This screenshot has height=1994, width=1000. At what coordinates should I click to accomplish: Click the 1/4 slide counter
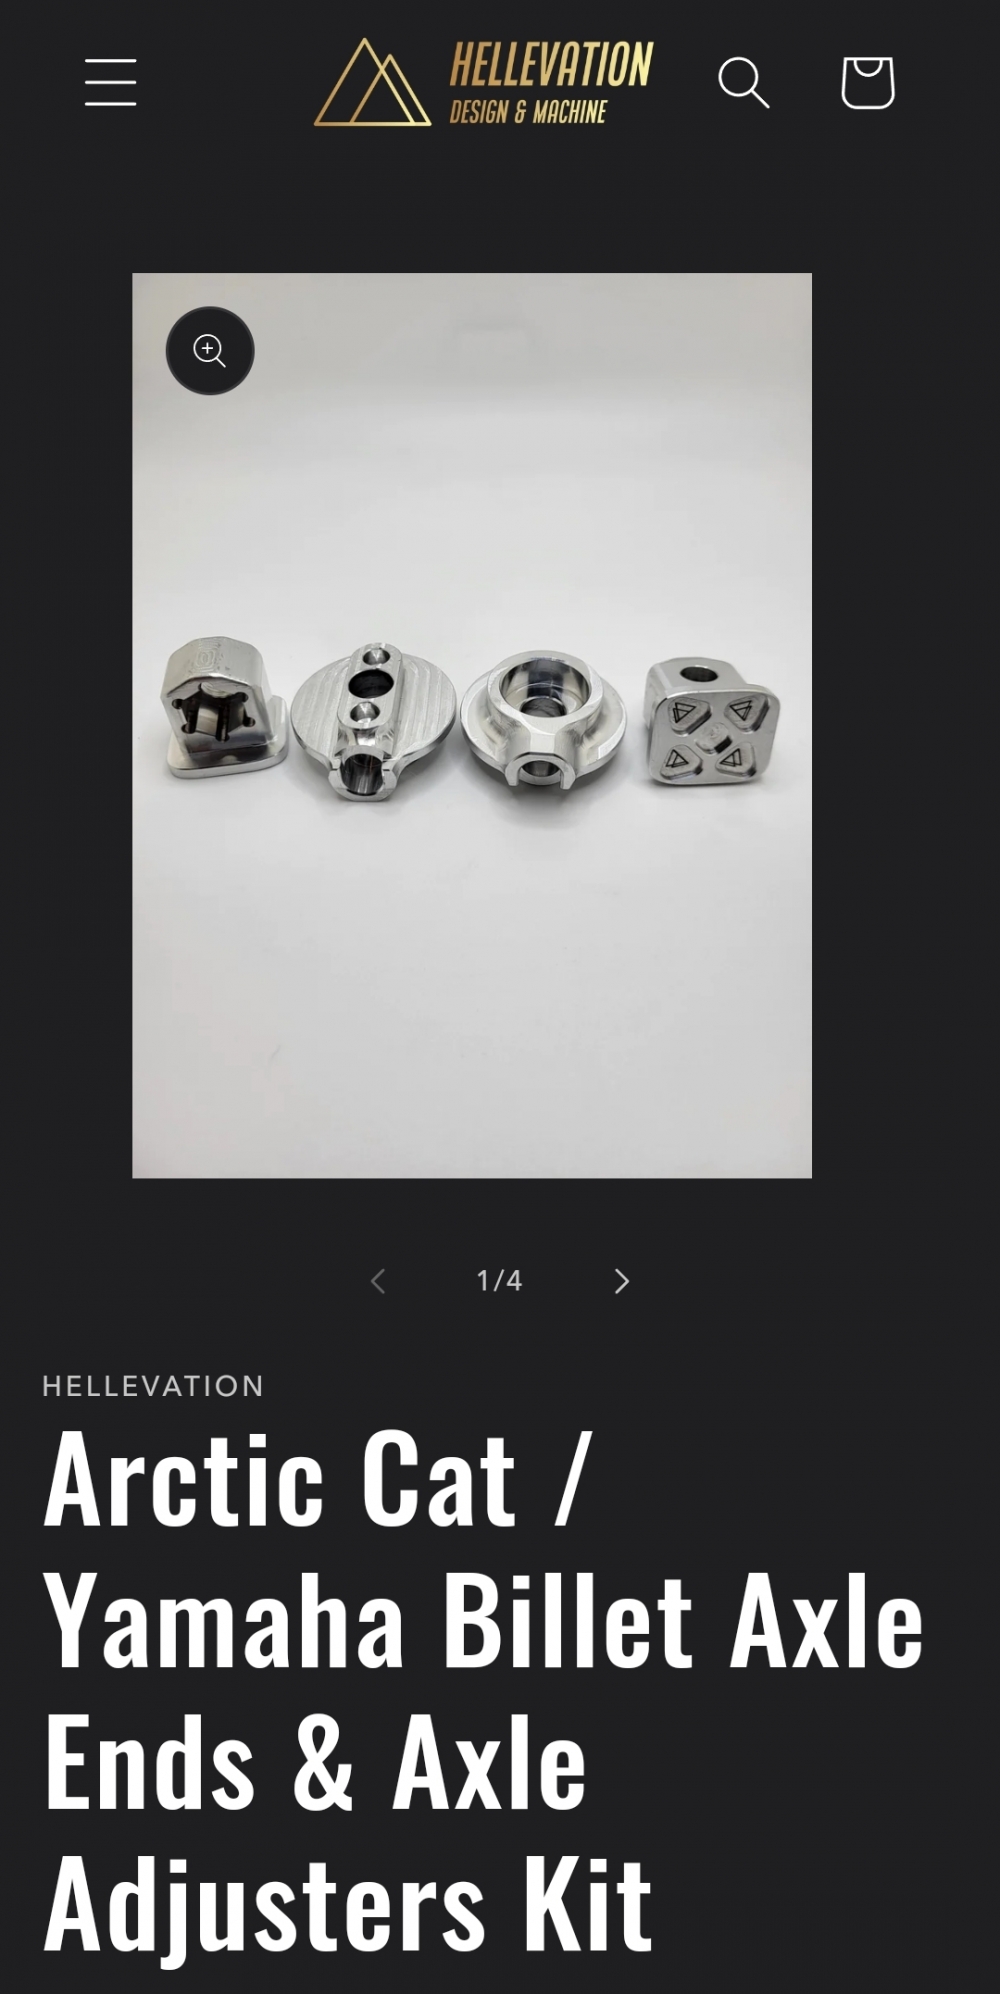[x=499, y=1281]
